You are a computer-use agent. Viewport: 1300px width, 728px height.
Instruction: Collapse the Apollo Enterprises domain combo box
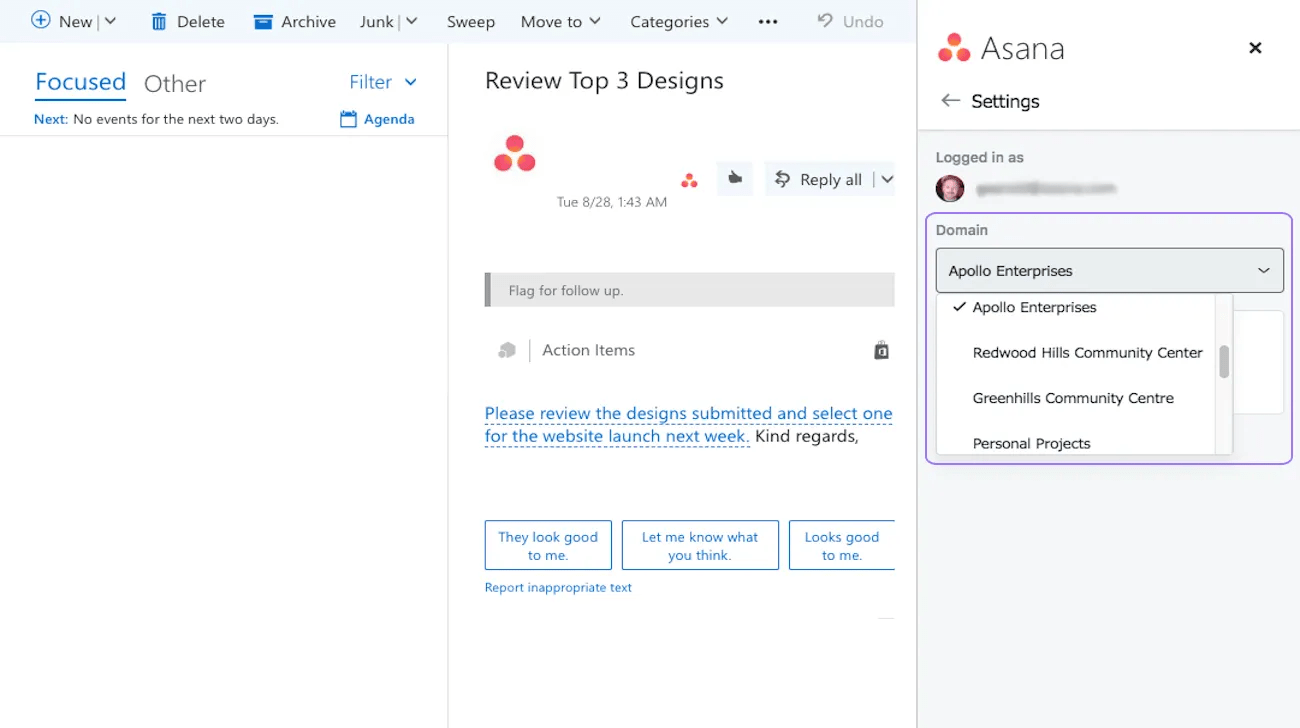point(1110,270)
